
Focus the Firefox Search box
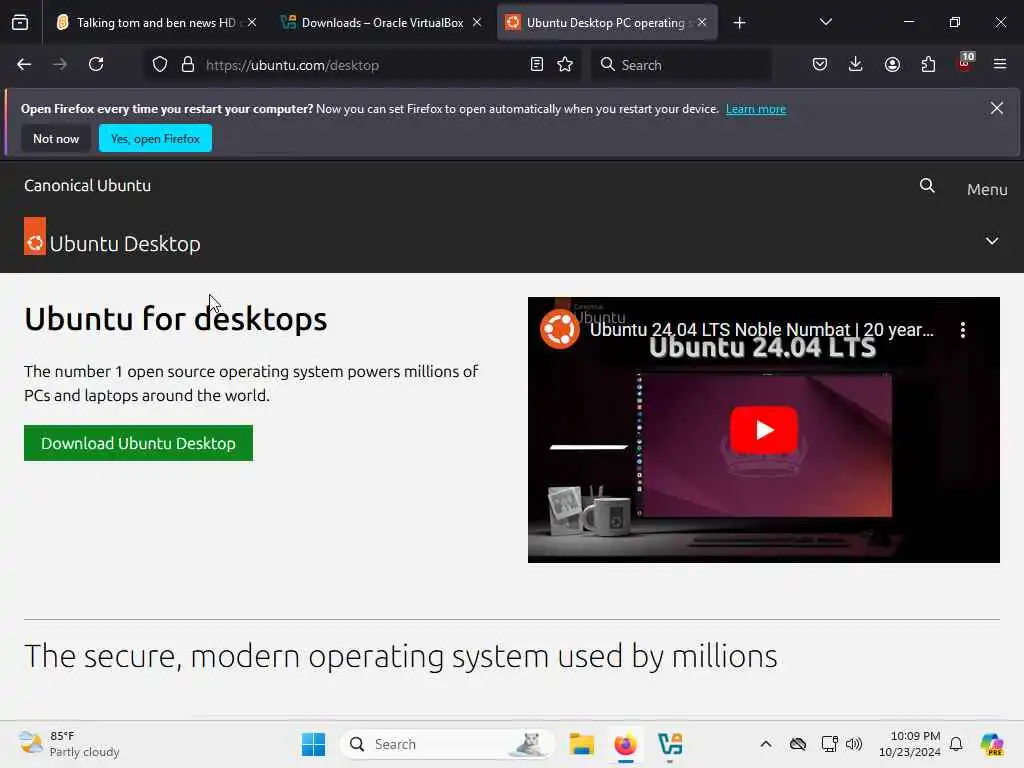pos(681,65)
